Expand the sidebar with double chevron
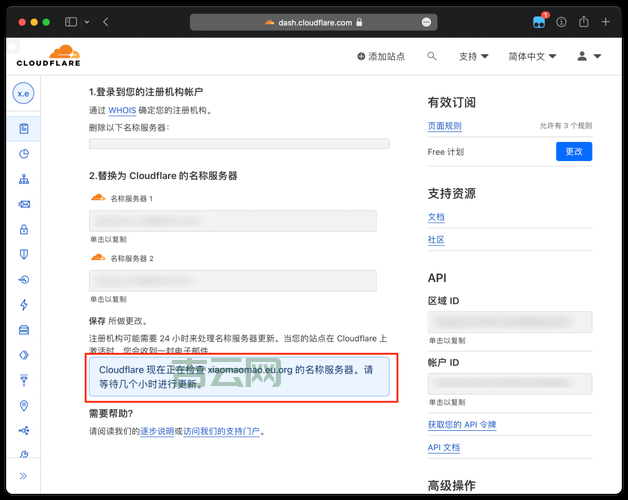The image size is (628, 500). coord(24,476)
